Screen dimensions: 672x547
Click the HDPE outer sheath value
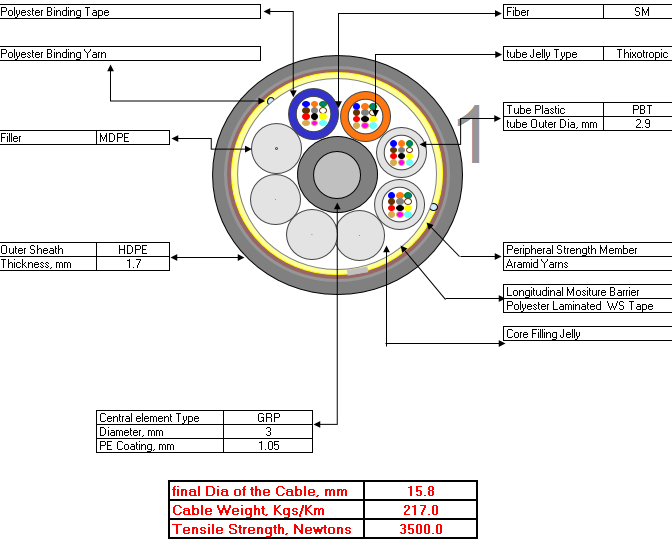pos(133,249)
